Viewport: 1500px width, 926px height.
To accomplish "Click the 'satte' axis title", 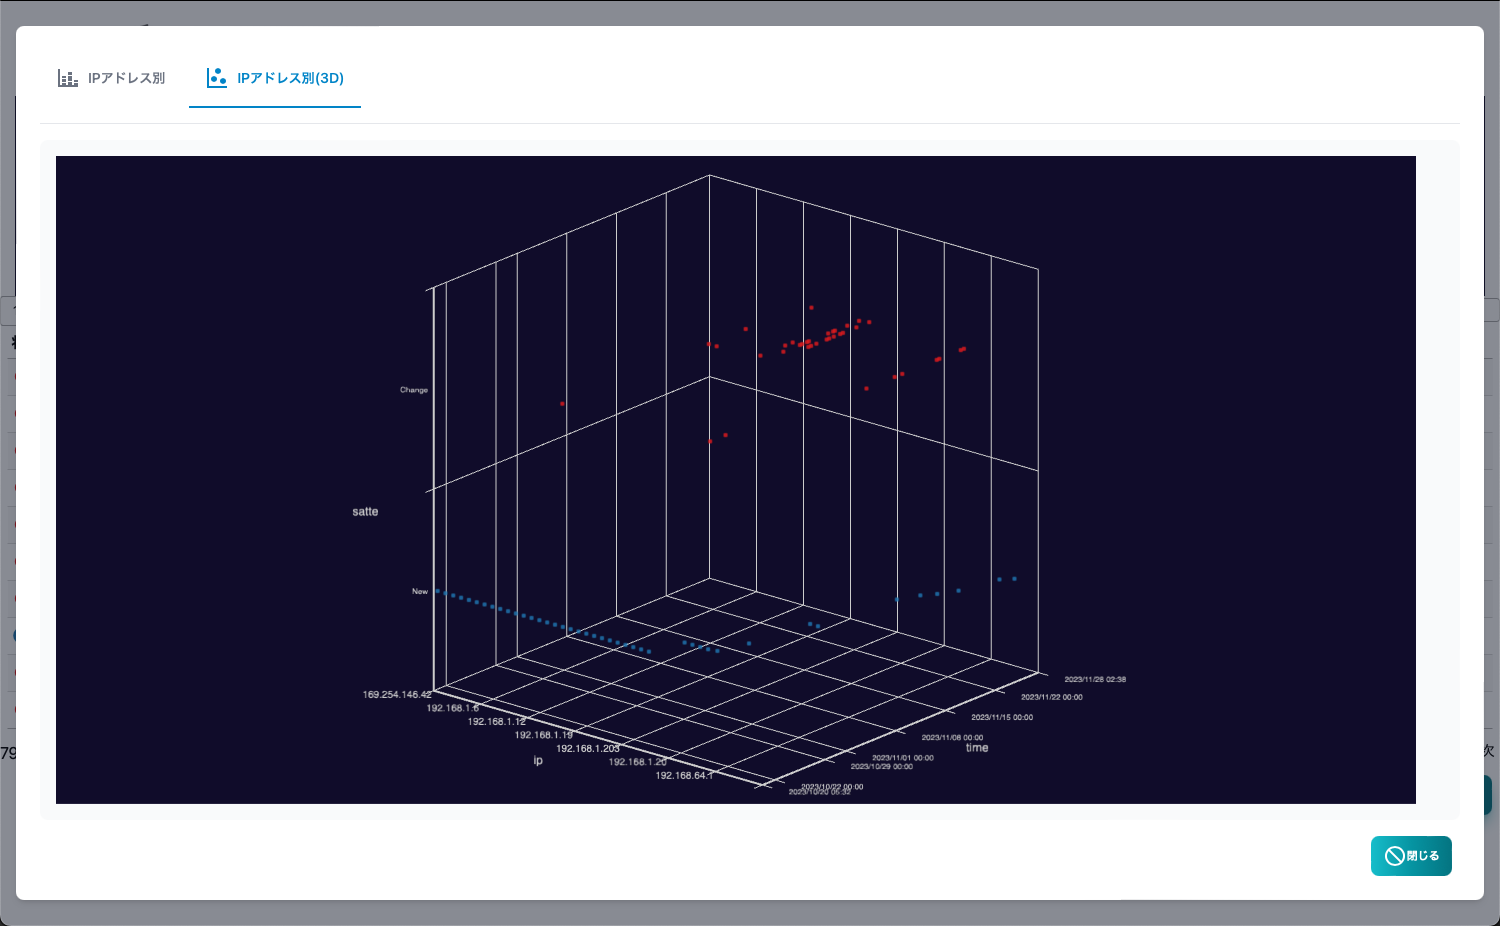I will (365, 512).
